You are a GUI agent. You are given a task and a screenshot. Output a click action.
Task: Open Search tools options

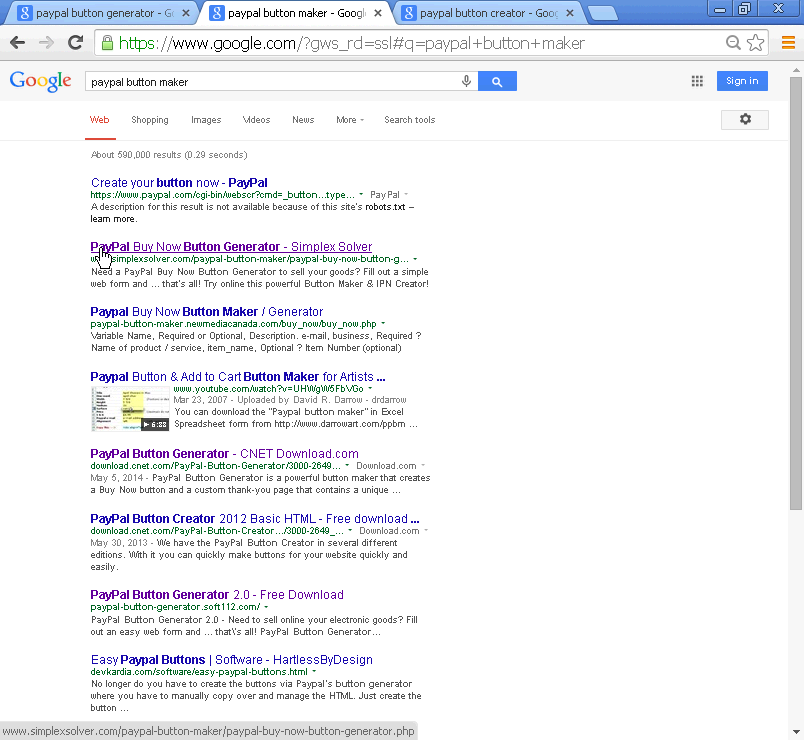[x=410, y=119]
